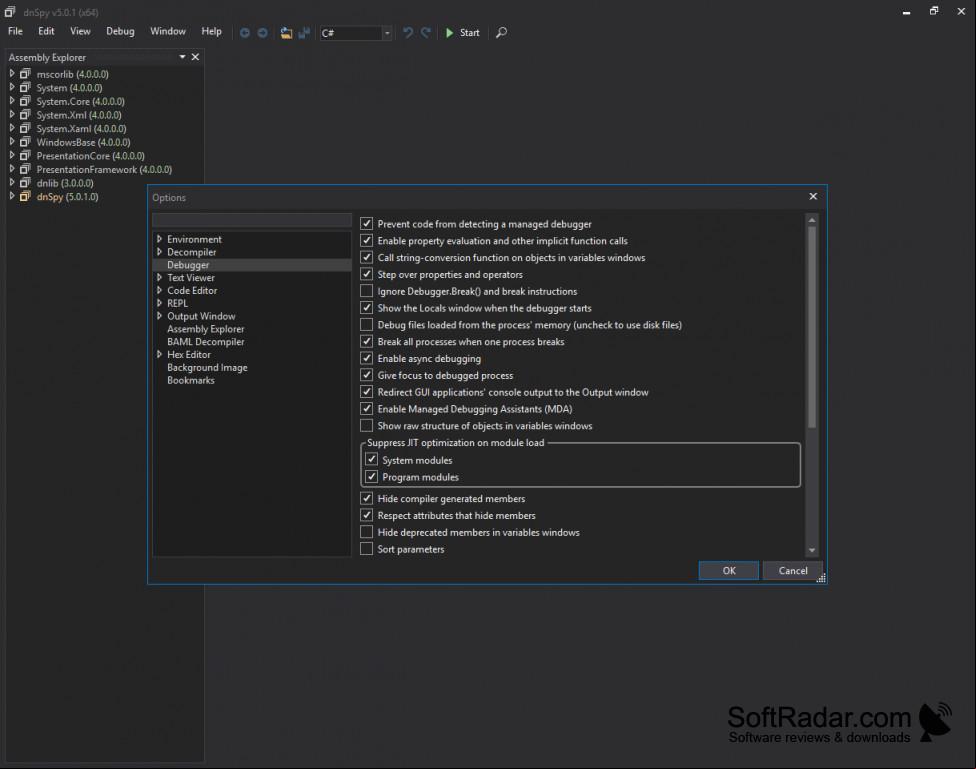The image size is (976, 769).
Task: Expand the PresentationCore assembly node
Action: pyautogui.click(x=12, y=155)
